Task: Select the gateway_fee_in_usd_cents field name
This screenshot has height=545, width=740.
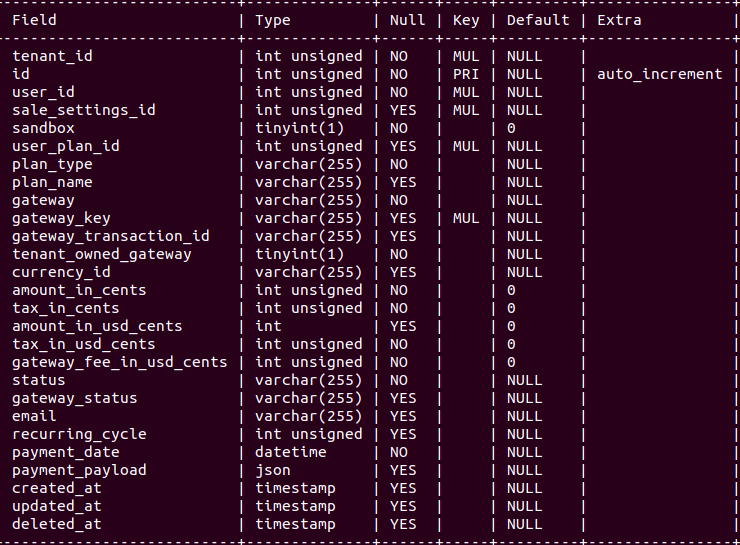Action: coord(119,362)
